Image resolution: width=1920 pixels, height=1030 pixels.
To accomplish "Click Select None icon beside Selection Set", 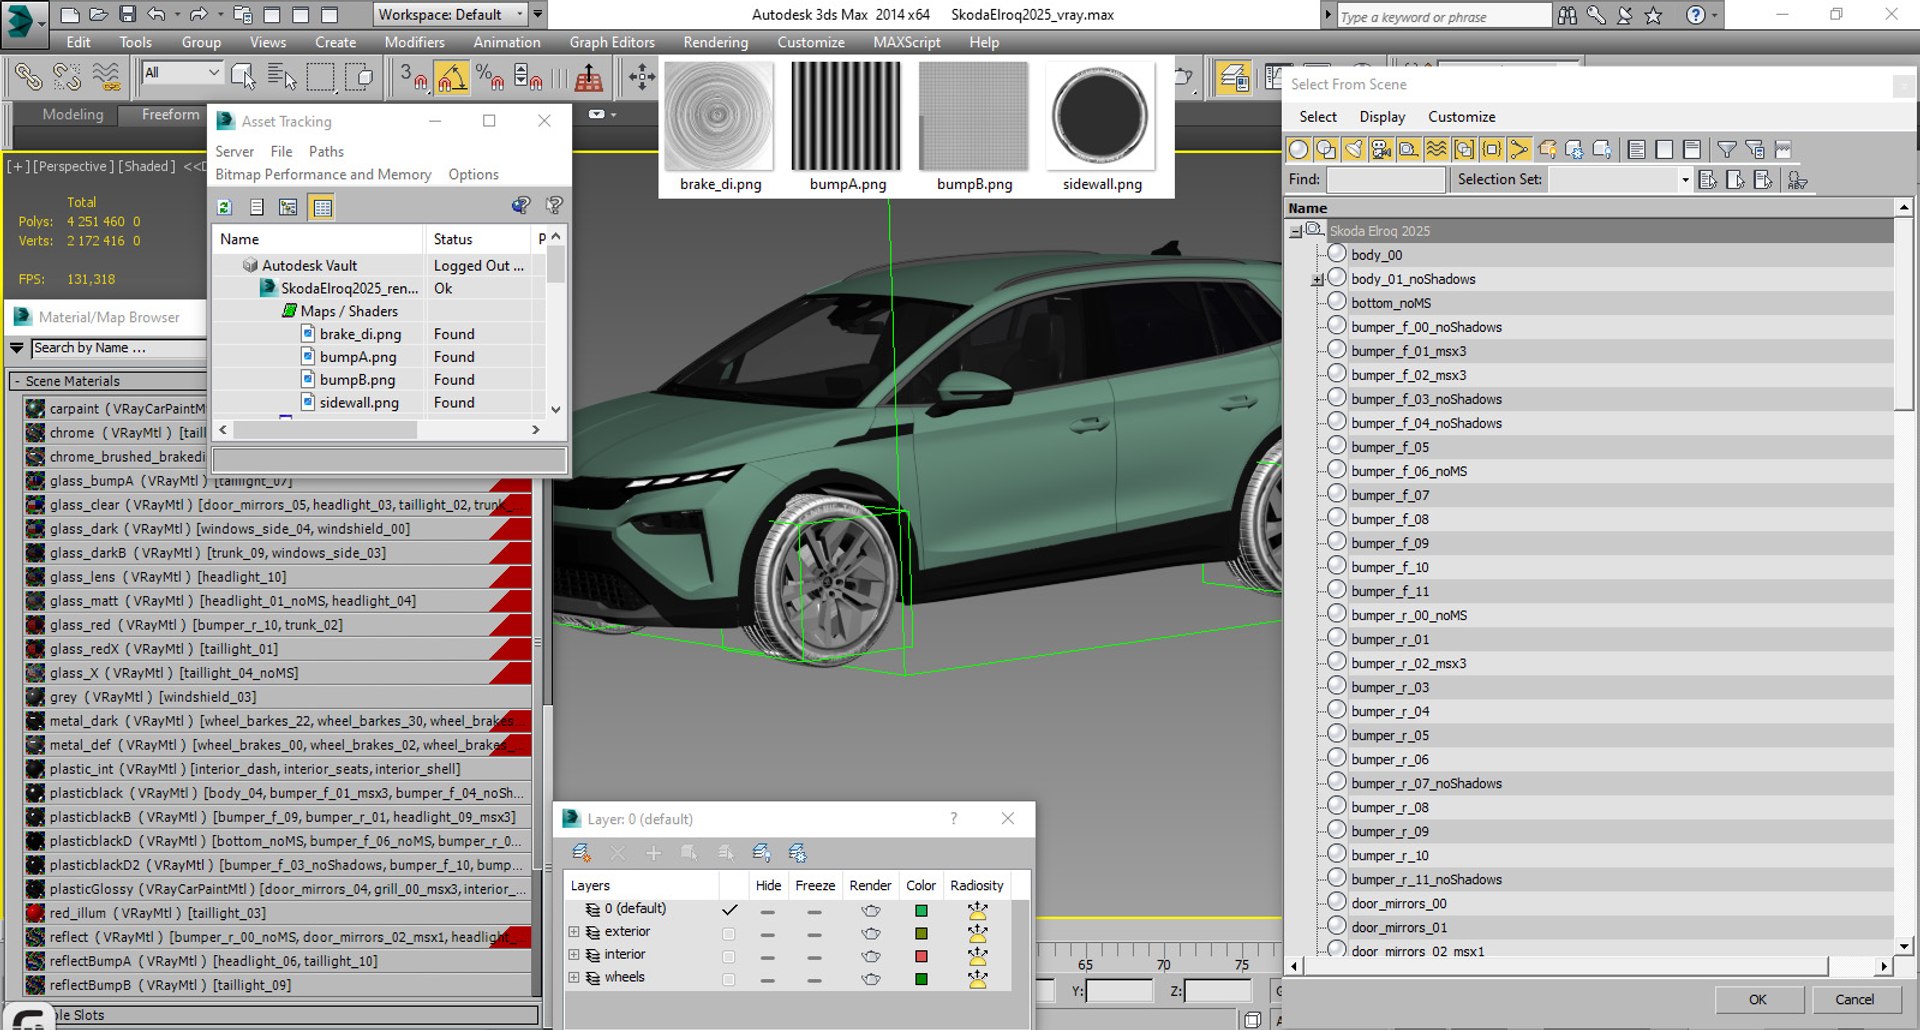I will point(1735,180).
